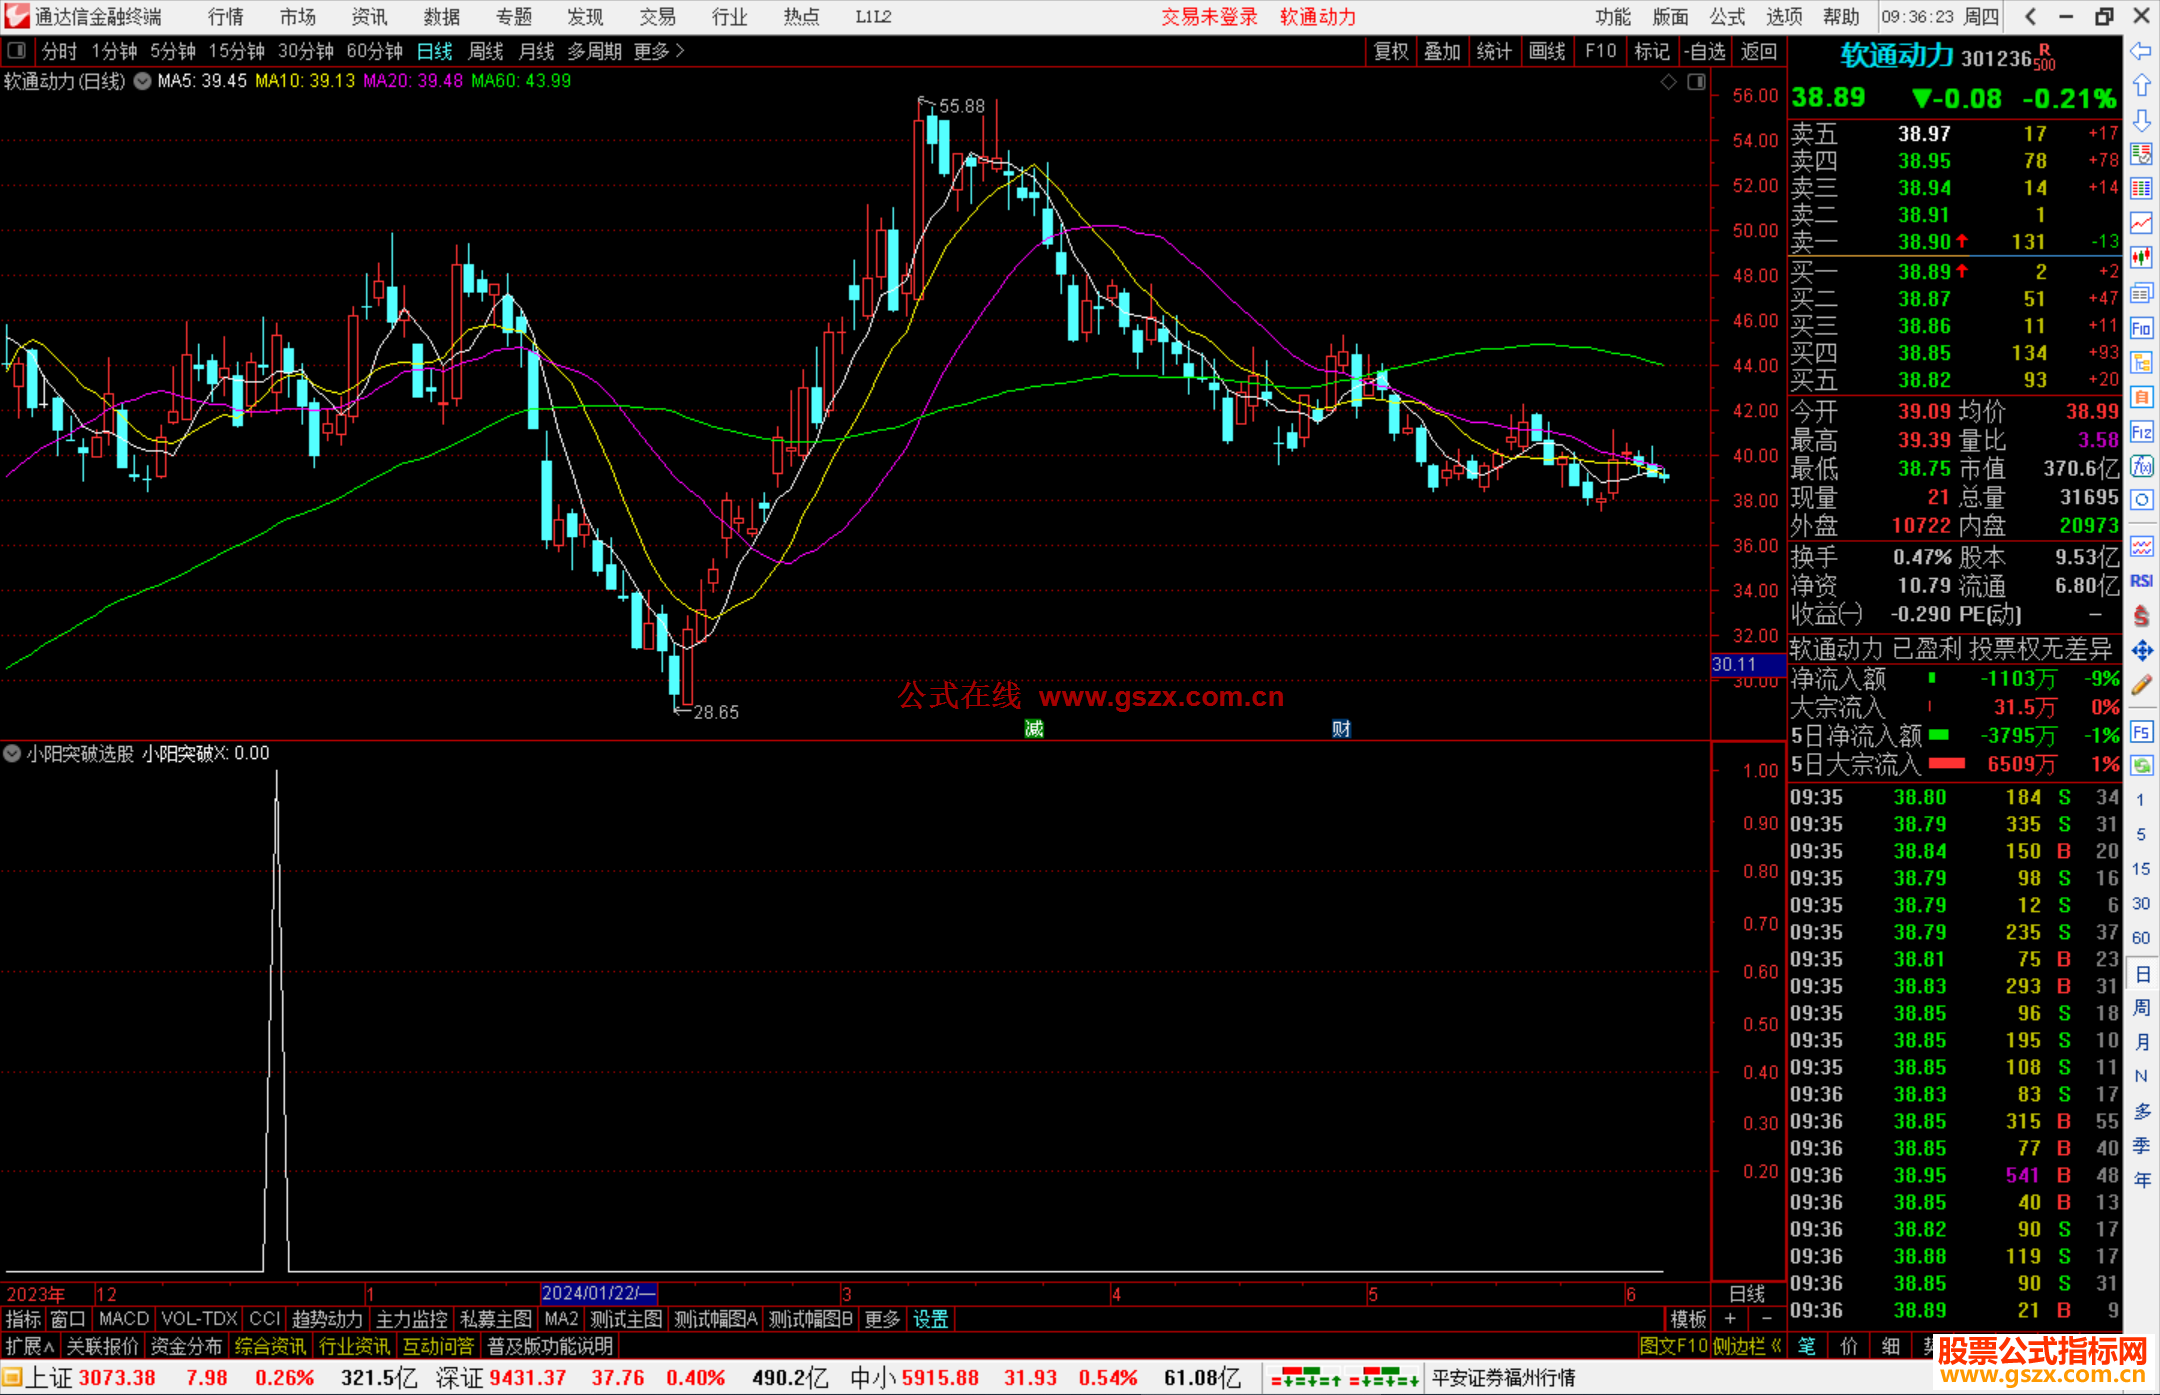Open the candlestick chart sidebar icon

(x=2141, y=258)
